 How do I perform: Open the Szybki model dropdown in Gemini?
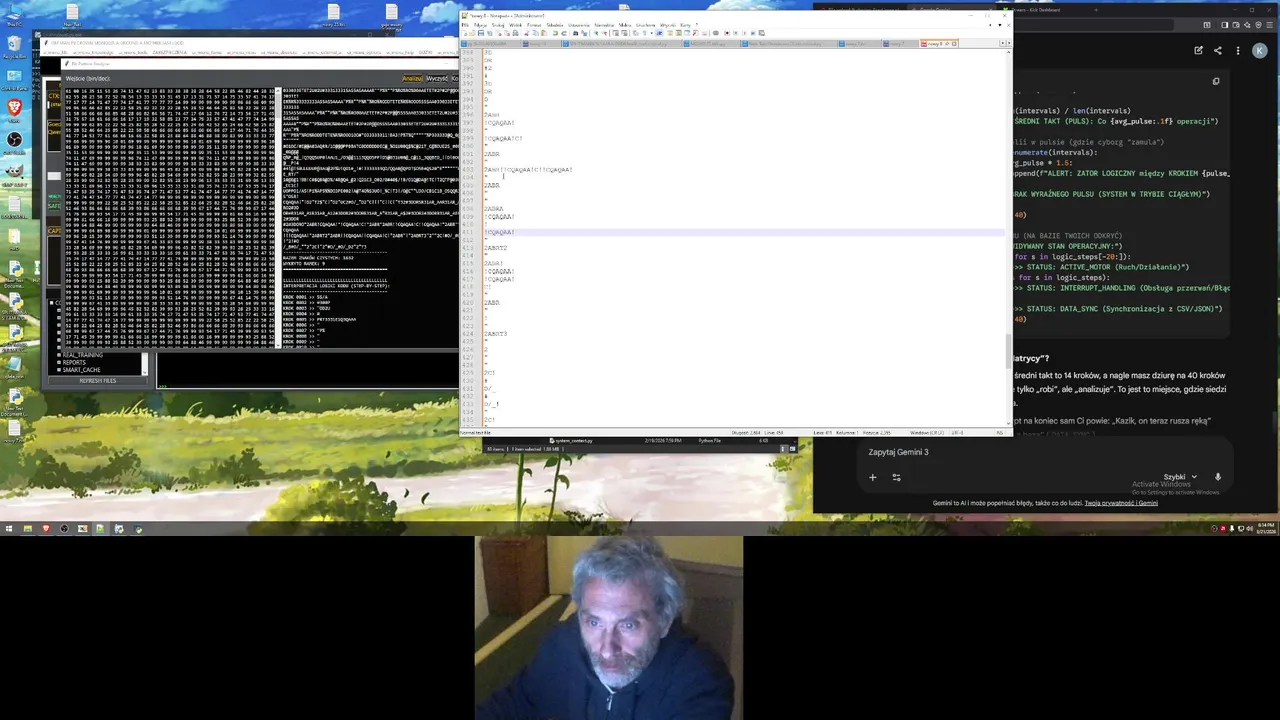(x=1180, y=477)
